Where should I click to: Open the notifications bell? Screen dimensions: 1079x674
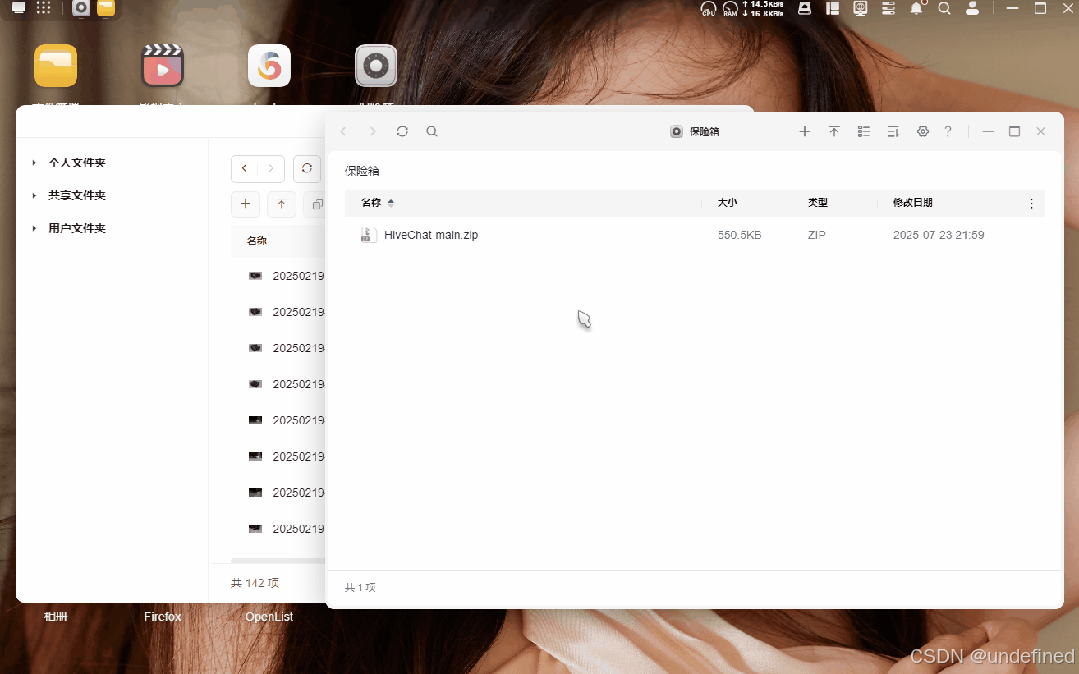tap(917, 8)
